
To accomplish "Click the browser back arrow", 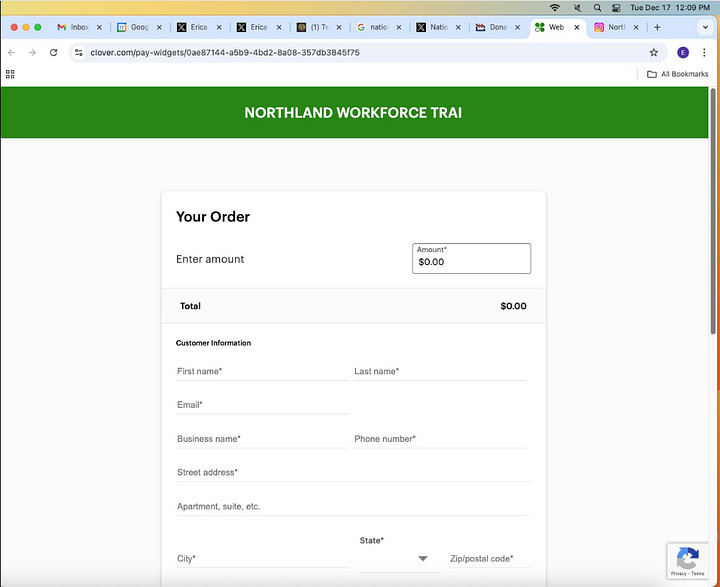I will (11, 53).
